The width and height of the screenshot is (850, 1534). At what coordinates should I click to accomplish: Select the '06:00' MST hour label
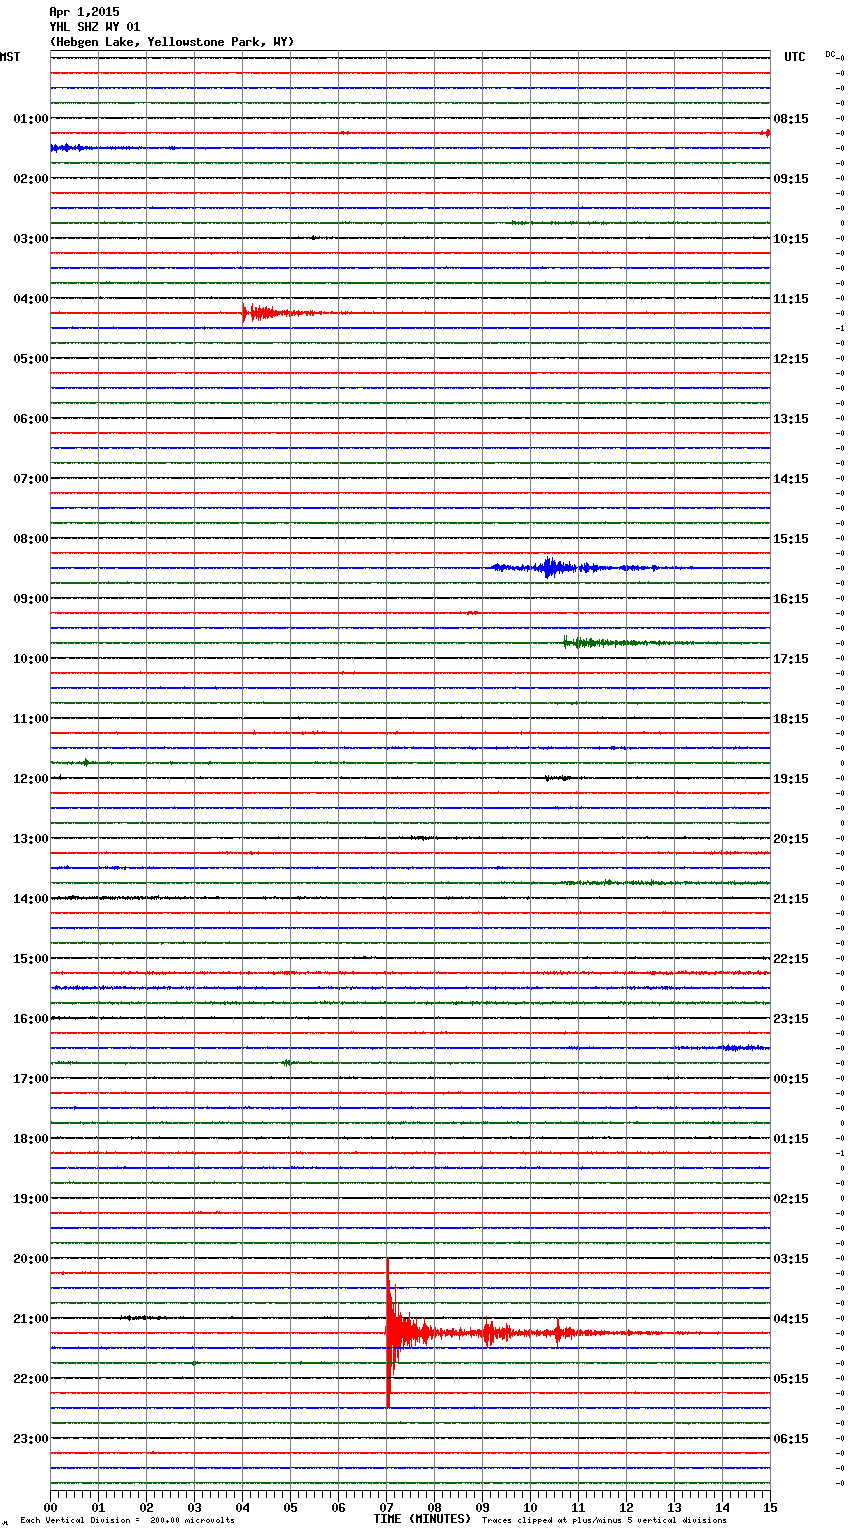31,419
